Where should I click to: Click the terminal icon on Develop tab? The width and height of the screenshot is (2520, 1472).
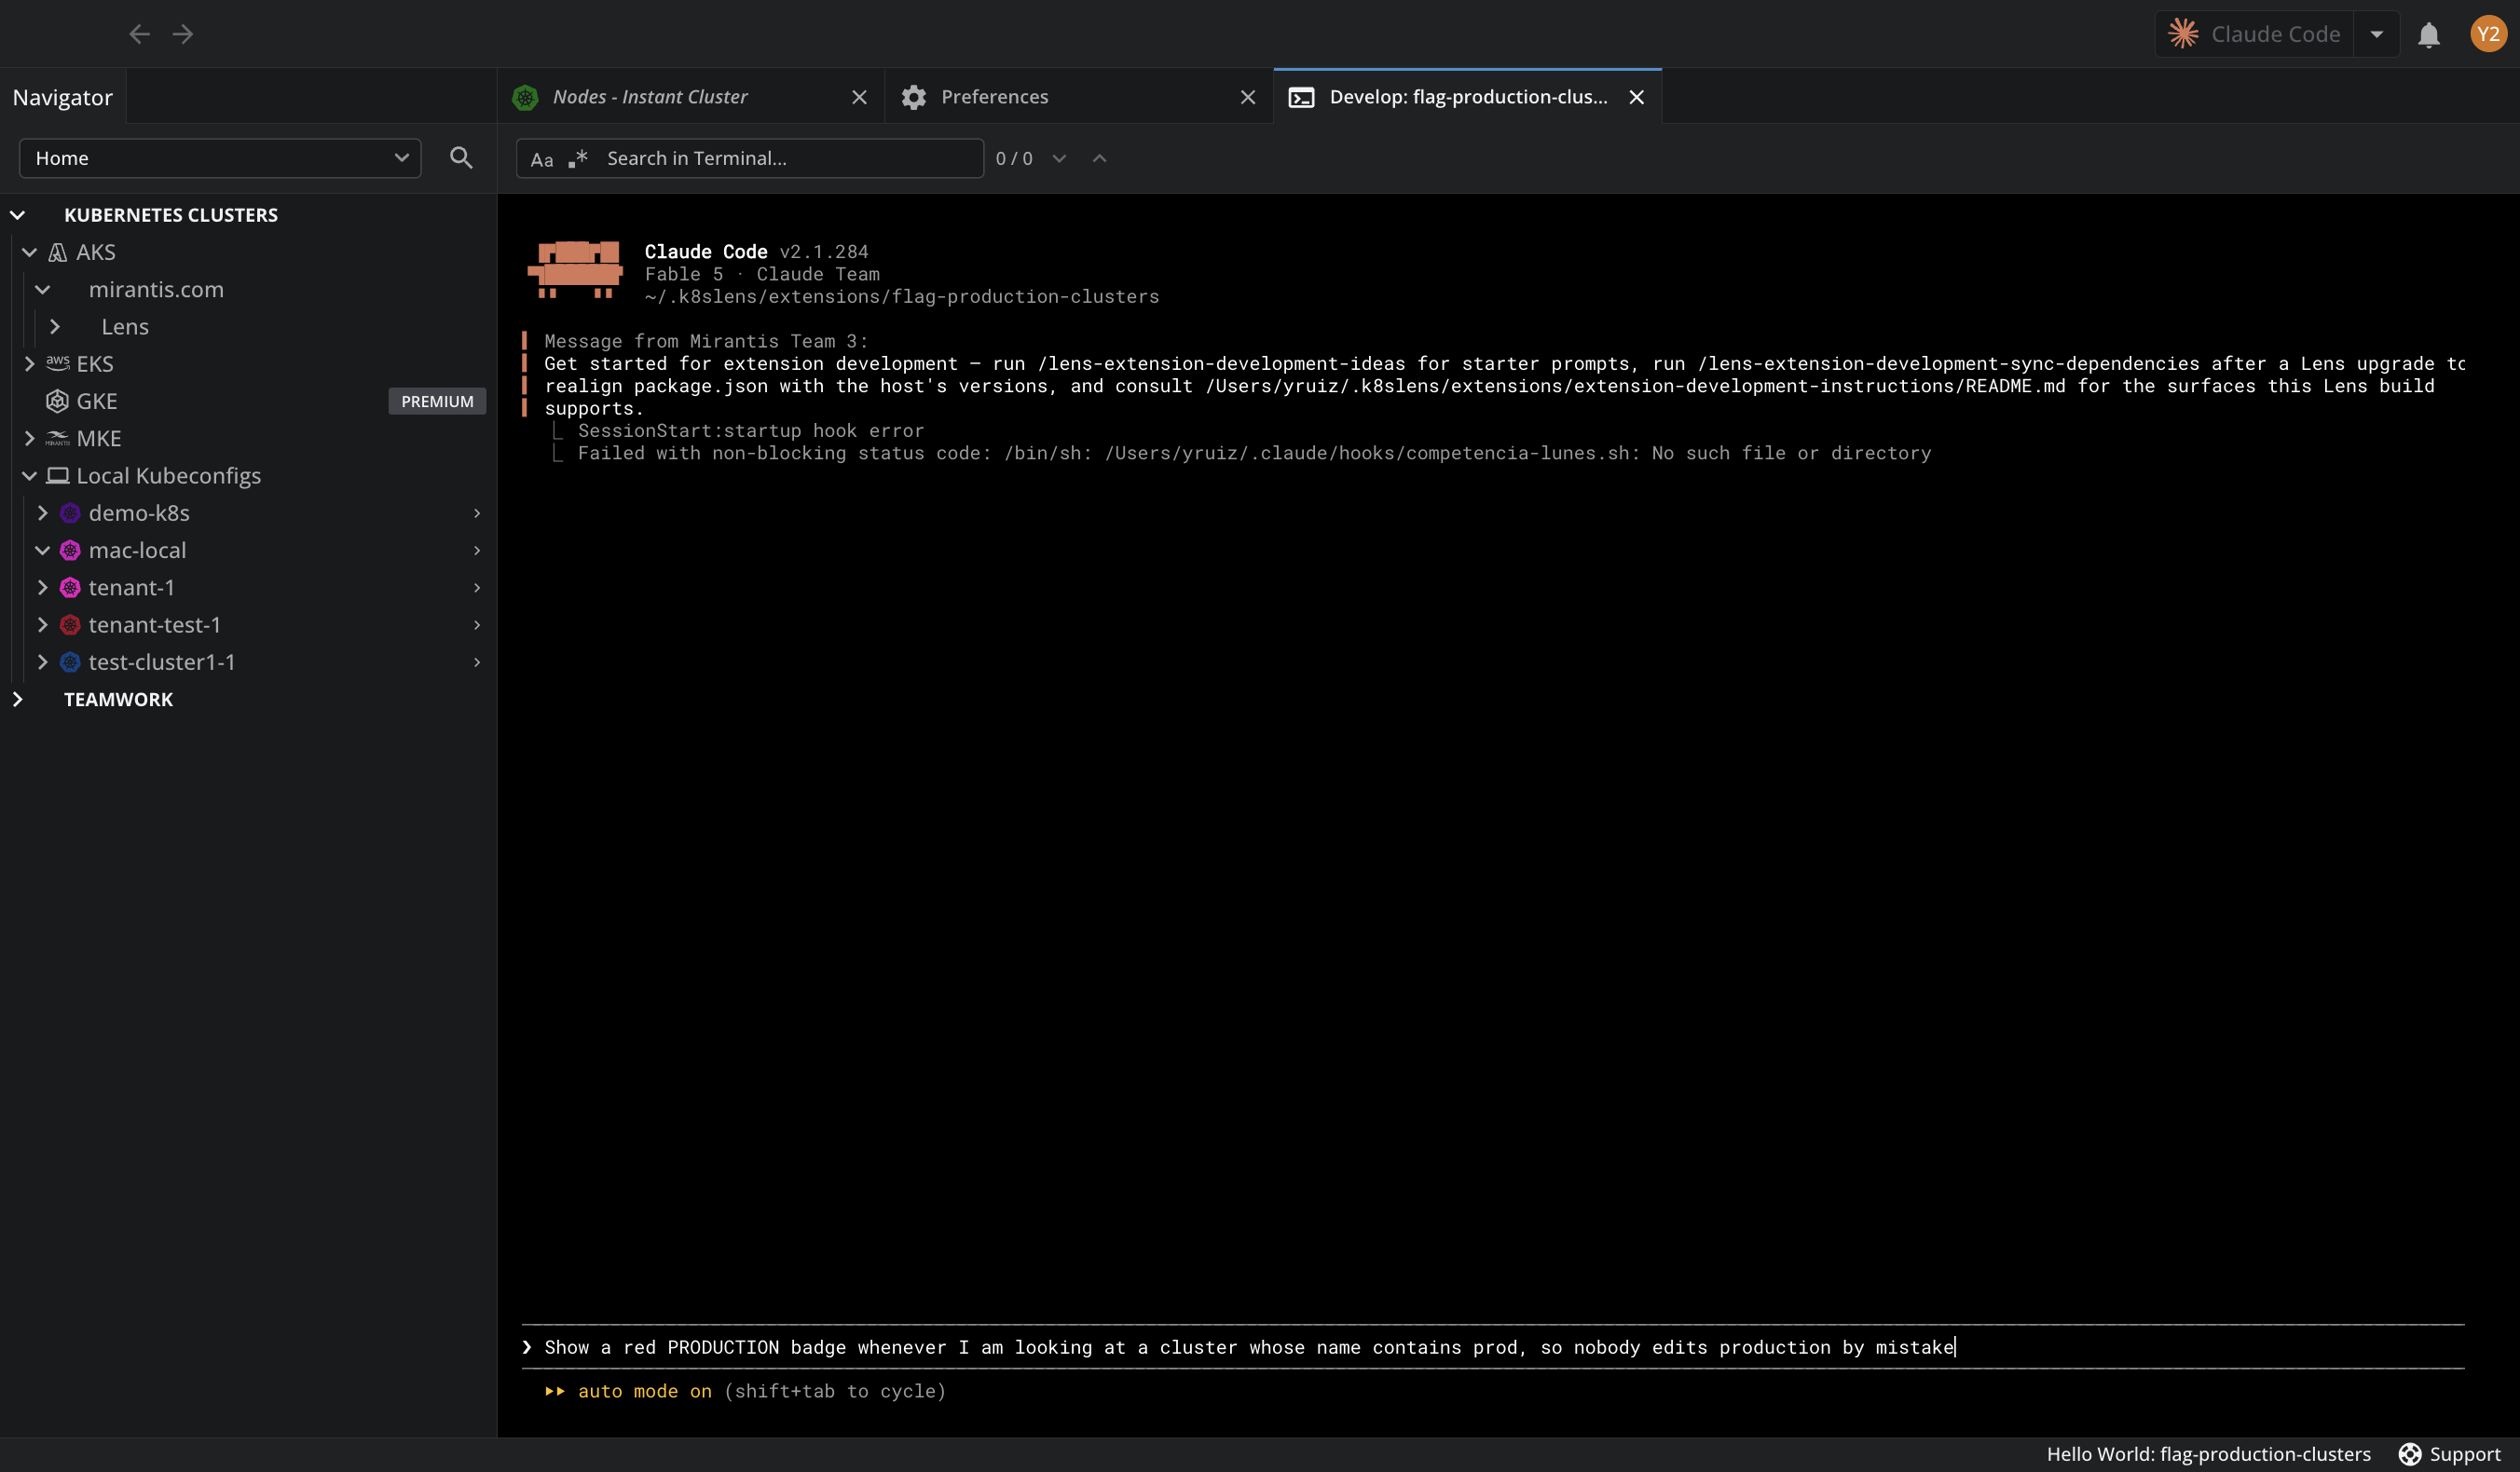point(1301,97)
